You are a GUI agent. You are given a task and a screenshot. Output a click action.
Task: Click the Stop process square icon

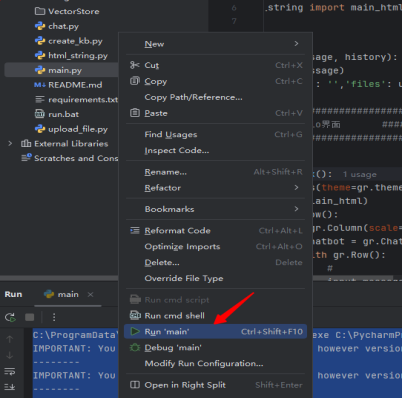click(30, 317)
